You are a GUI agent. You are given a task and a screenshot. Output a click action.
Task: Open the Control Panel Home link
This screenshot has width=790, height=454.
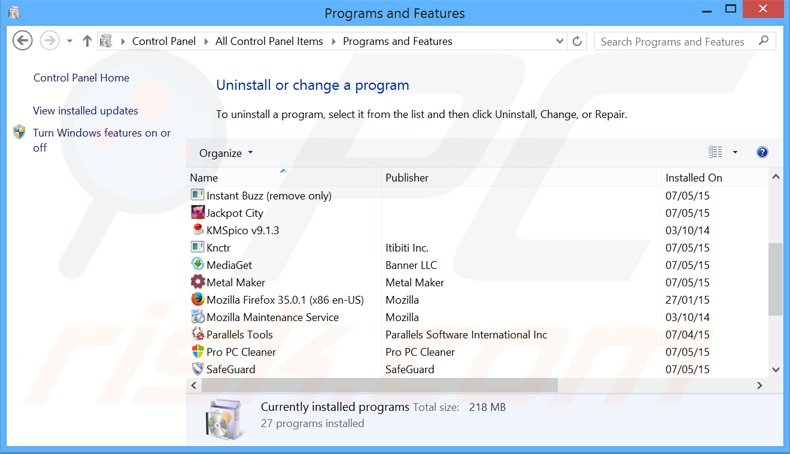click(x=81, y=78)
